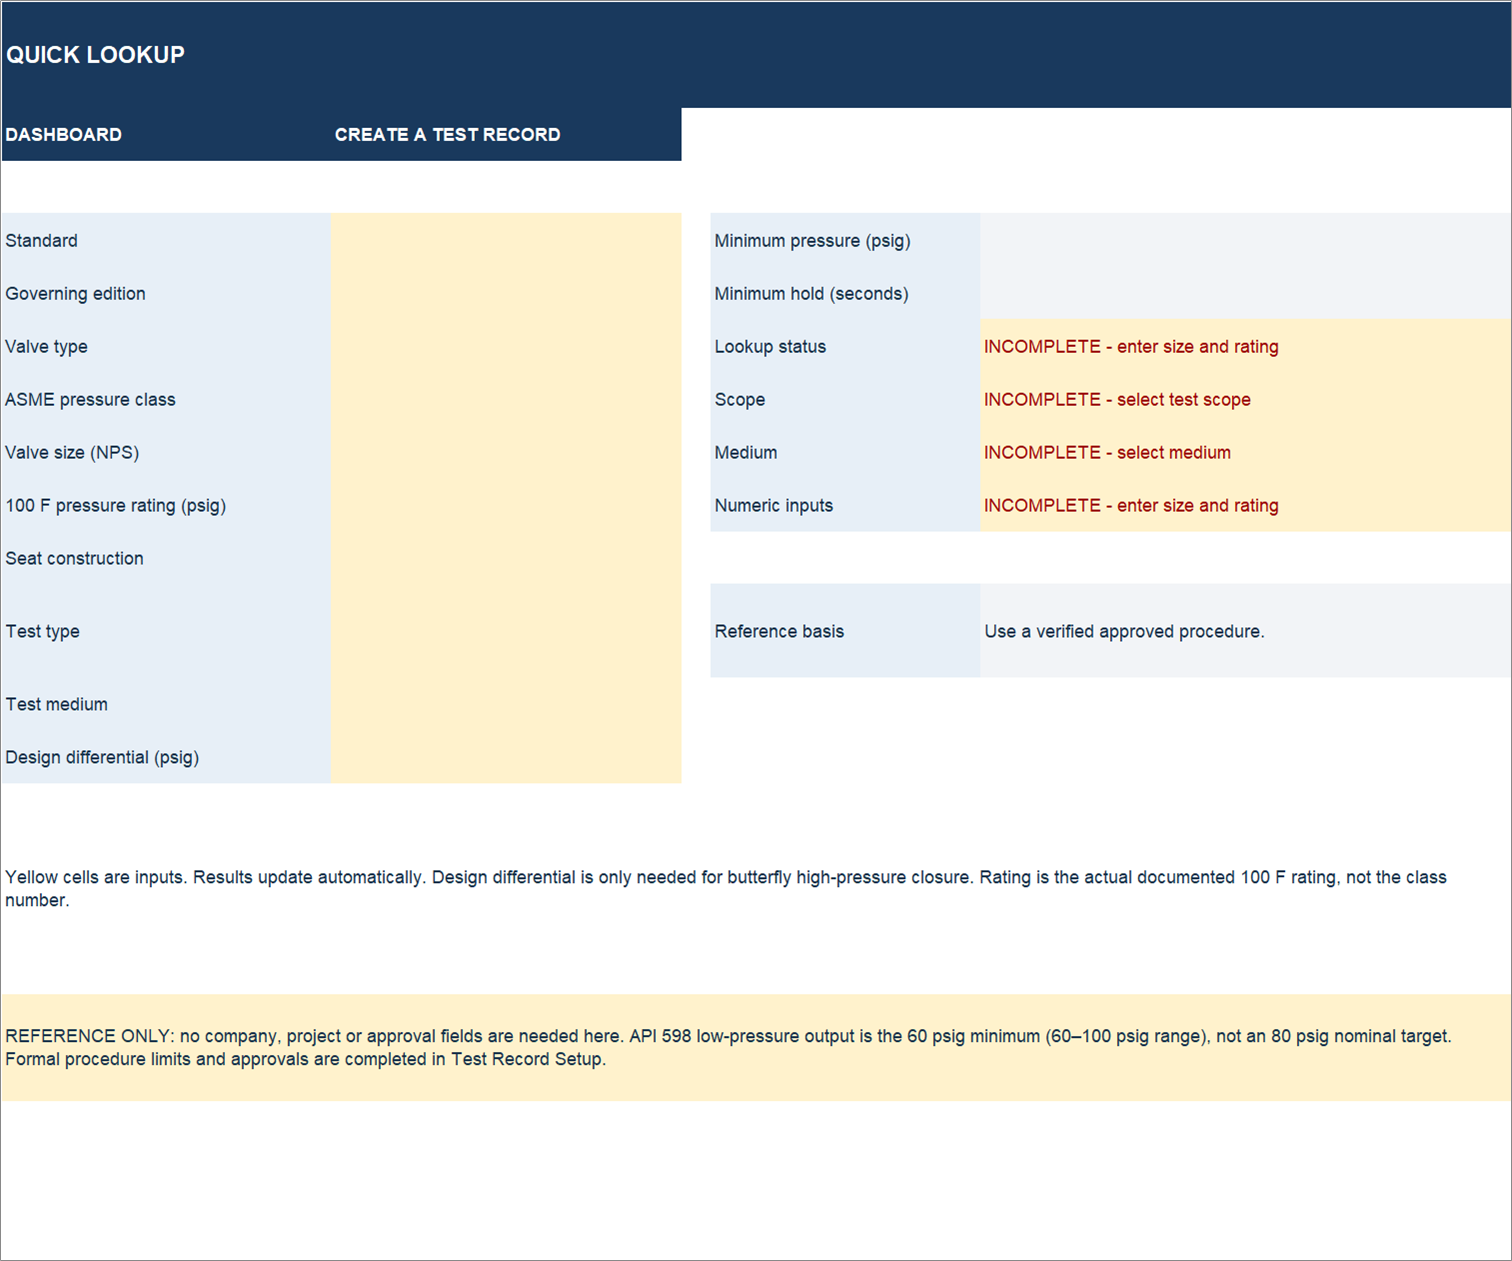Select the Valve type input cell

click(x=506, y=346)
